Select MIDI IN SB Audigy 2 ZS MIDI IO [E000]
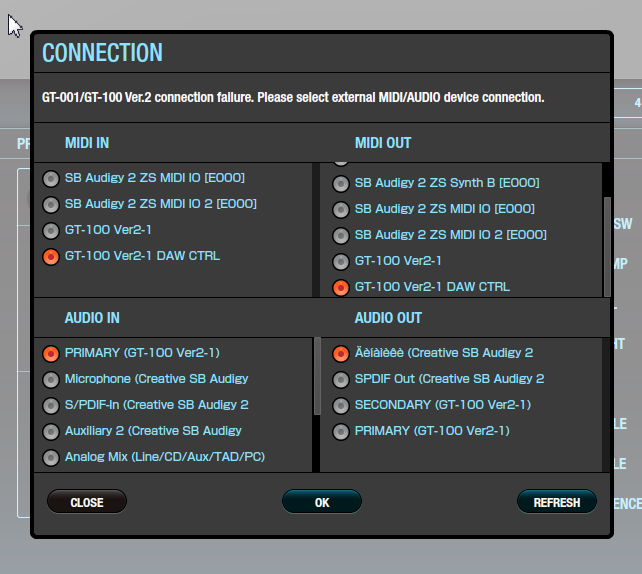Viewport: 642px width, 574px height. [x=51, y=179]
